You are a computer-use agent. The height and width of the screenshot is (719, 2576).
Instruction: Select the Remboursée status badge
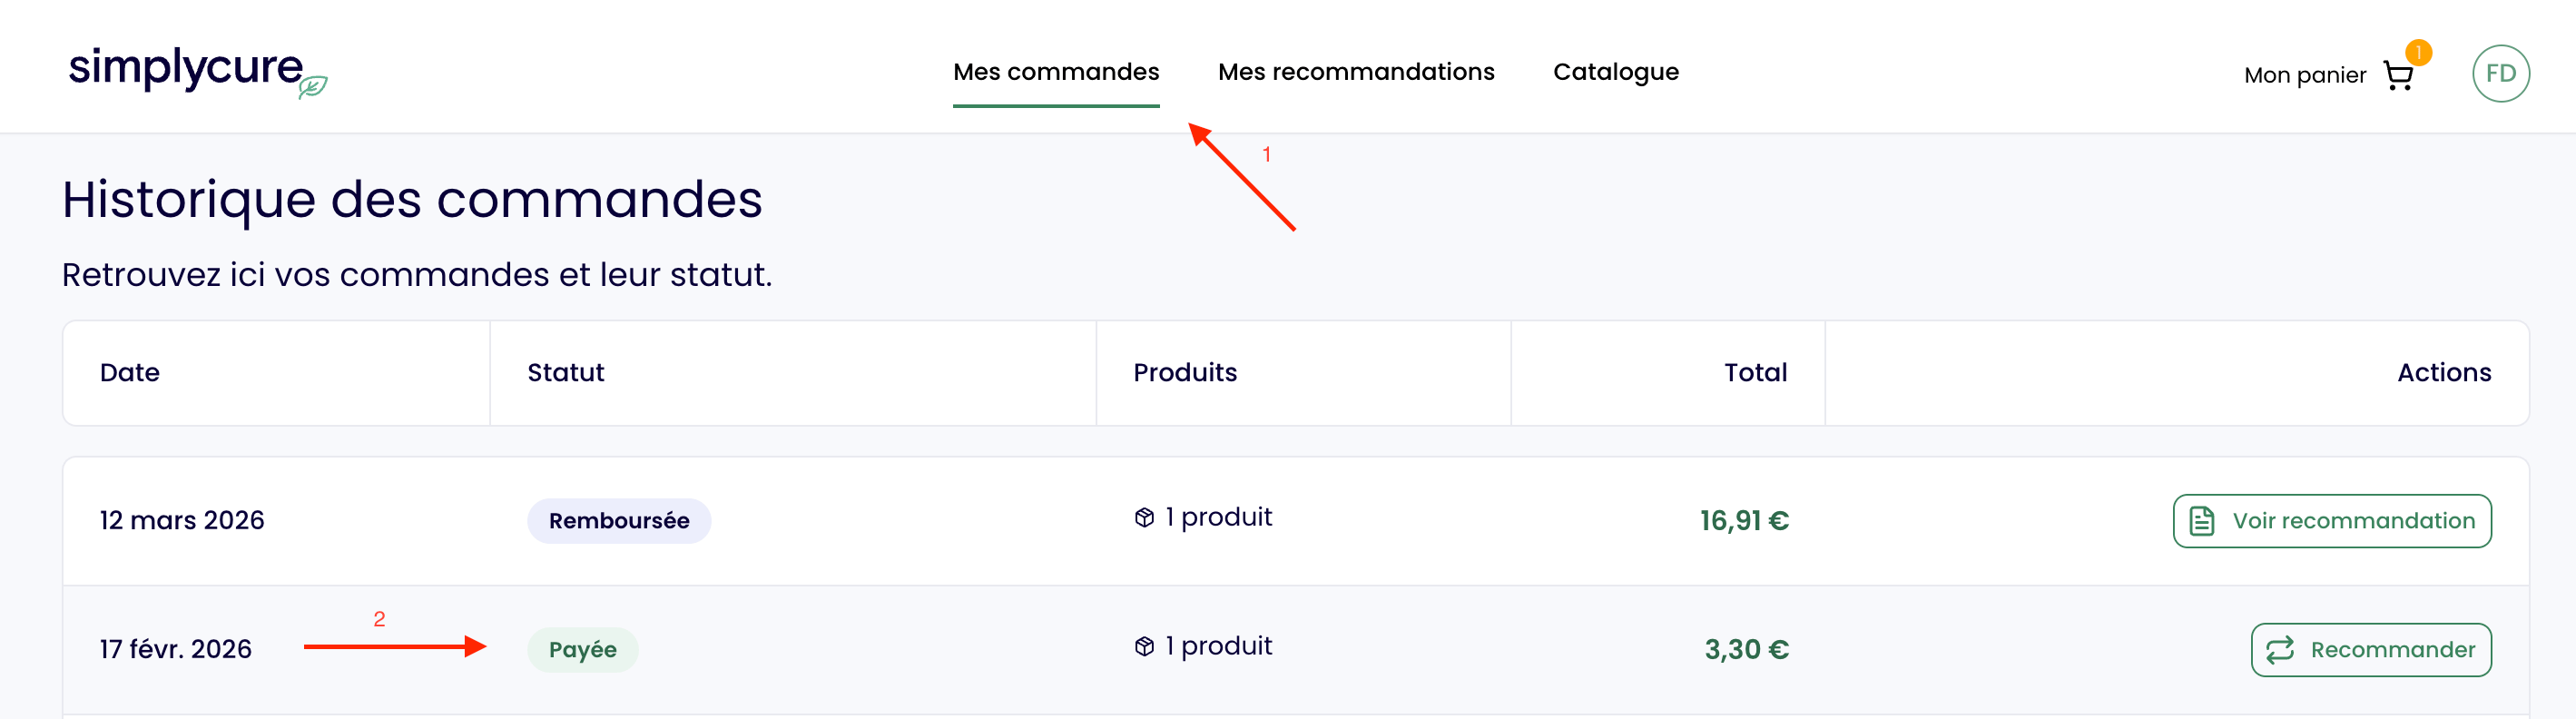pos(618,520)
